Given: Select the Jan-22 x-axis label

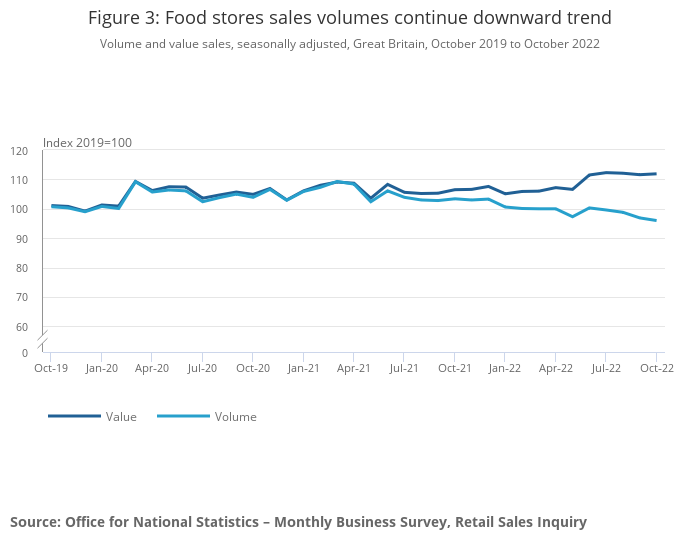Looking at the screenshot, I should 505,368.
